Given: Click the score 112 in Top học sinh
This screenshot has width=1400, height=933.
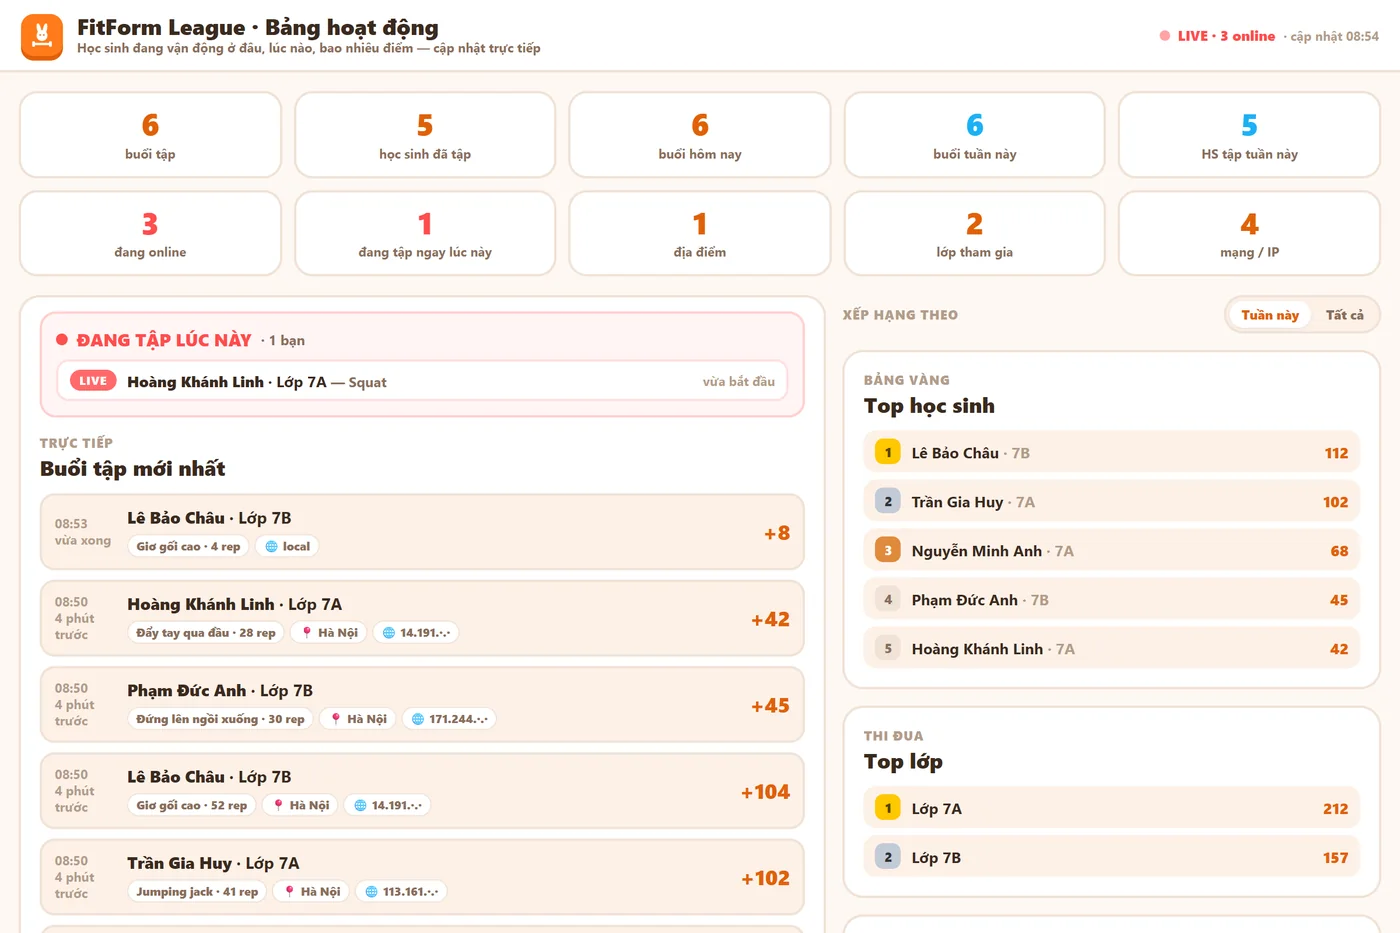Looking at the screenshot, I should tap(1336, 453).
